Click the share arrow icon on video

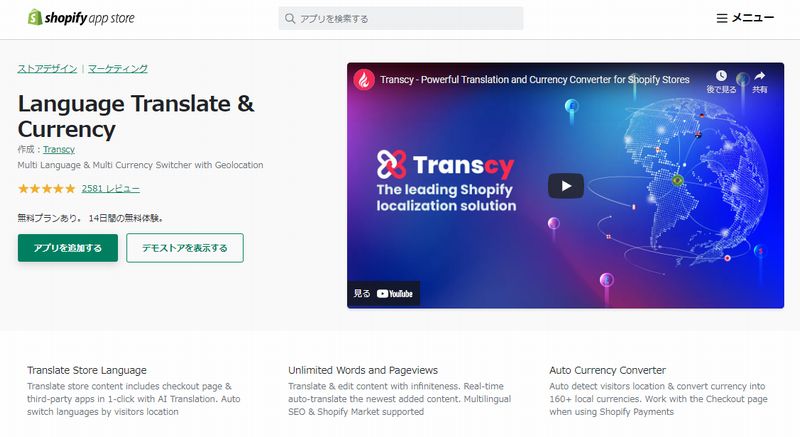pos(760,76)
